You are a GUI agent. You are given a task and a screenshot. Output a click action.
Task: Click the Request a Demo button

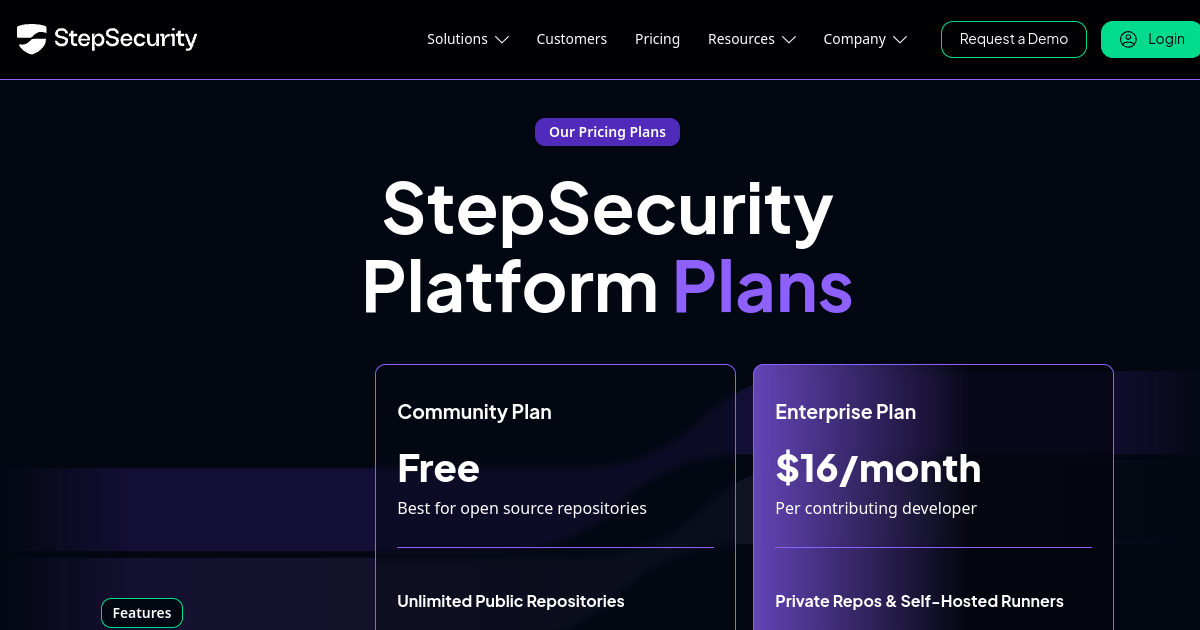coord(1013,39)
